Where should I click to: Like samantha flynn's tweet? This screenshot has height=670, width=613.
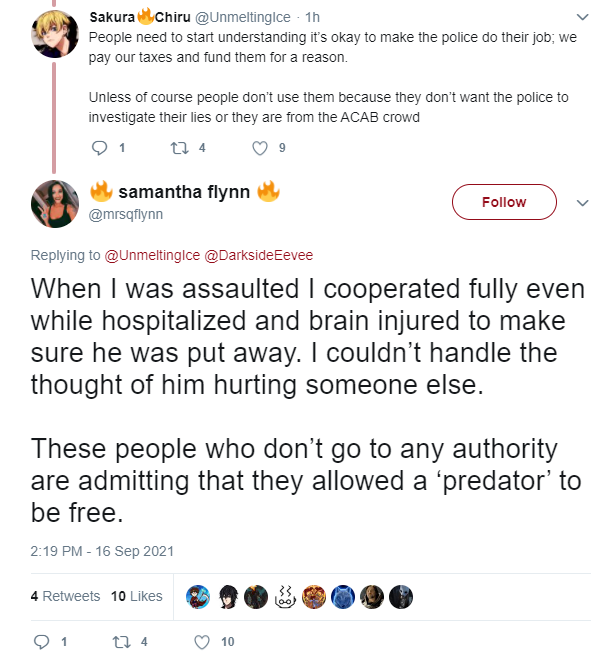click(202, 642)
